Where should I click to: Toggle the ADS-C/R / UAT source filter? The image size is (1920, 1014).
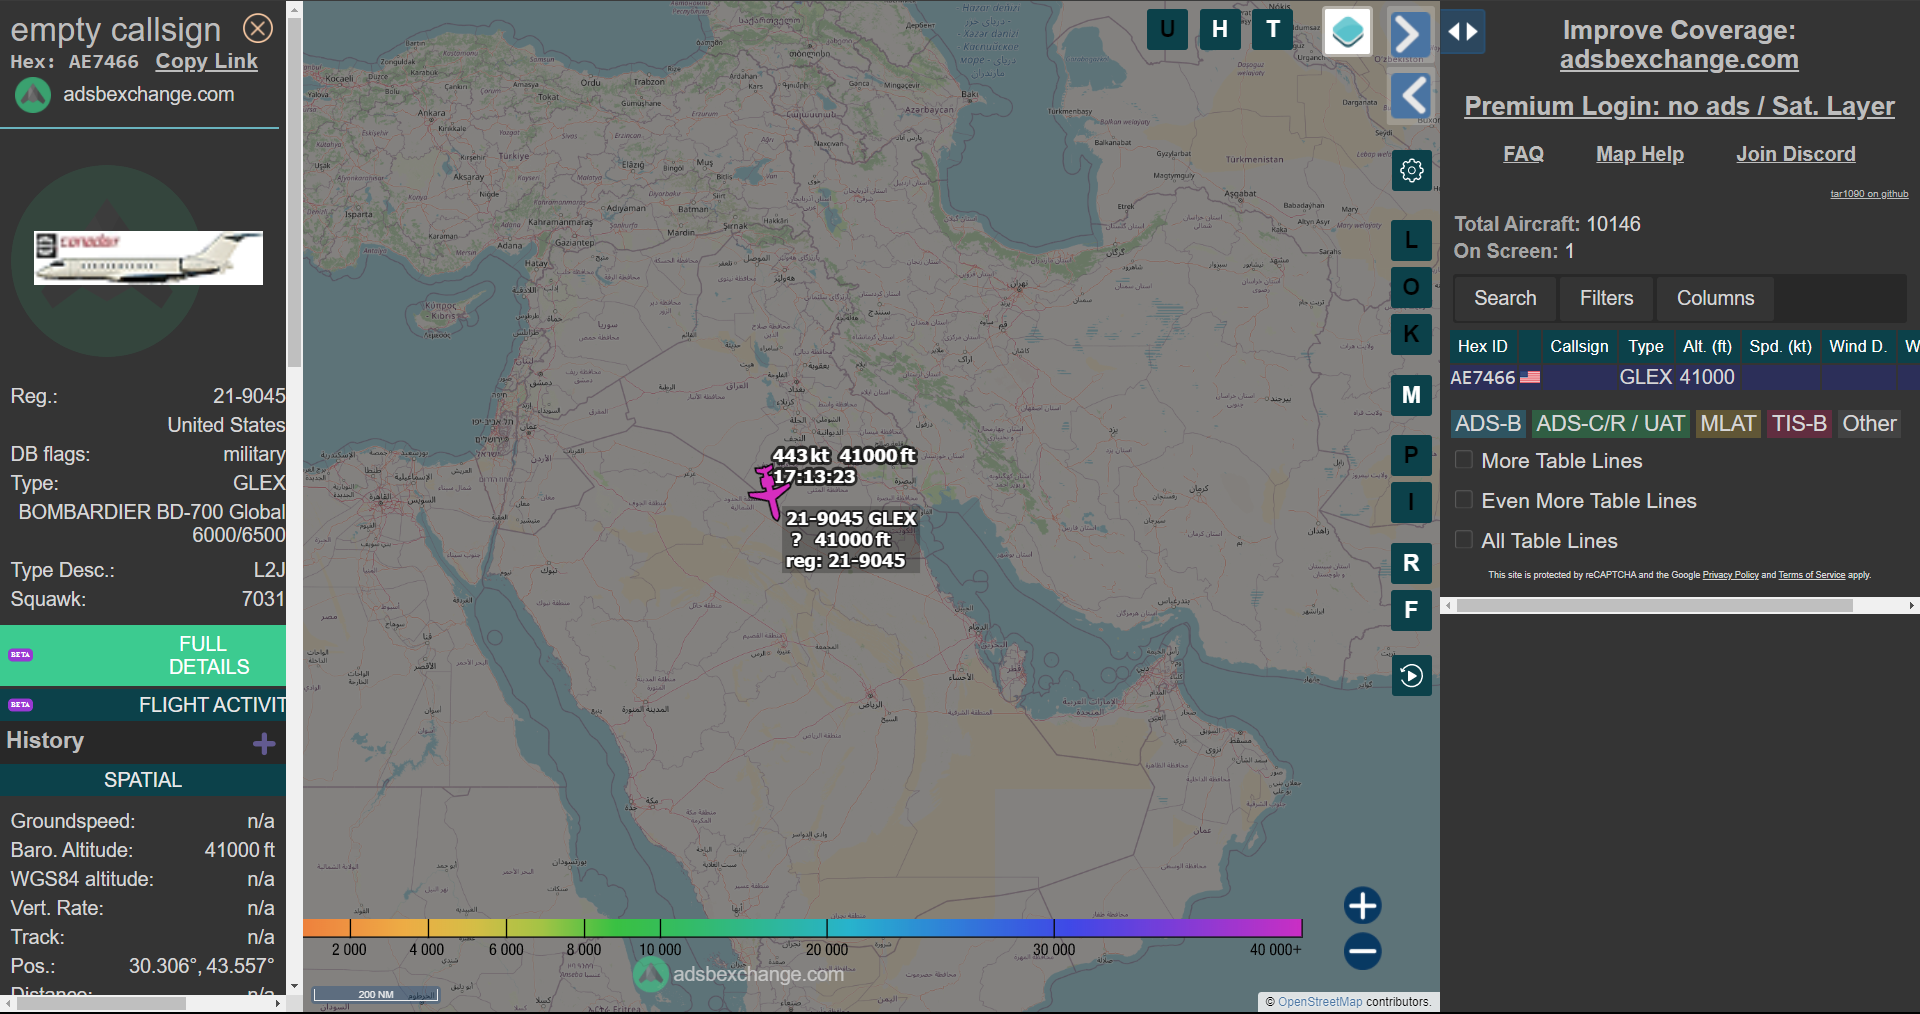click(1610, 424)
